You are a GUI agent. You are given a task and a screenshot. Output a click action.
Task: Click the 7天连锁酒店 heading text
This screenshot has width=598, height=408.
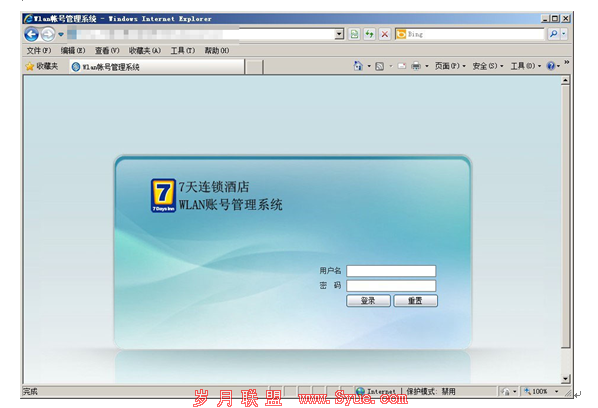click(x=214, y=187)
